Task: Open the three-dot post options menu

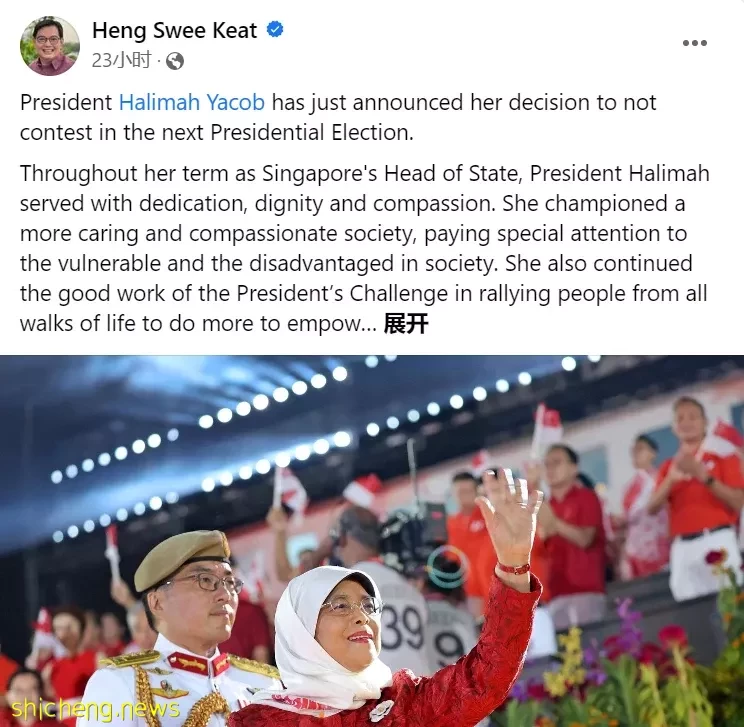Action: coord(695,43)
